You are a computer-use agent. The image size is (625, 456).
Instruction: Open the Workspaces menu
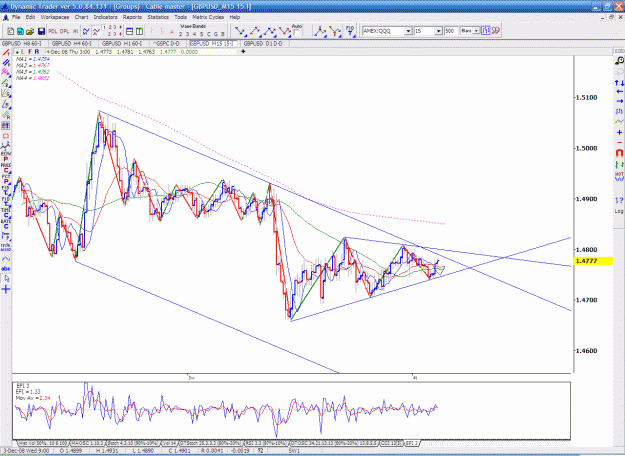[55, 17]
